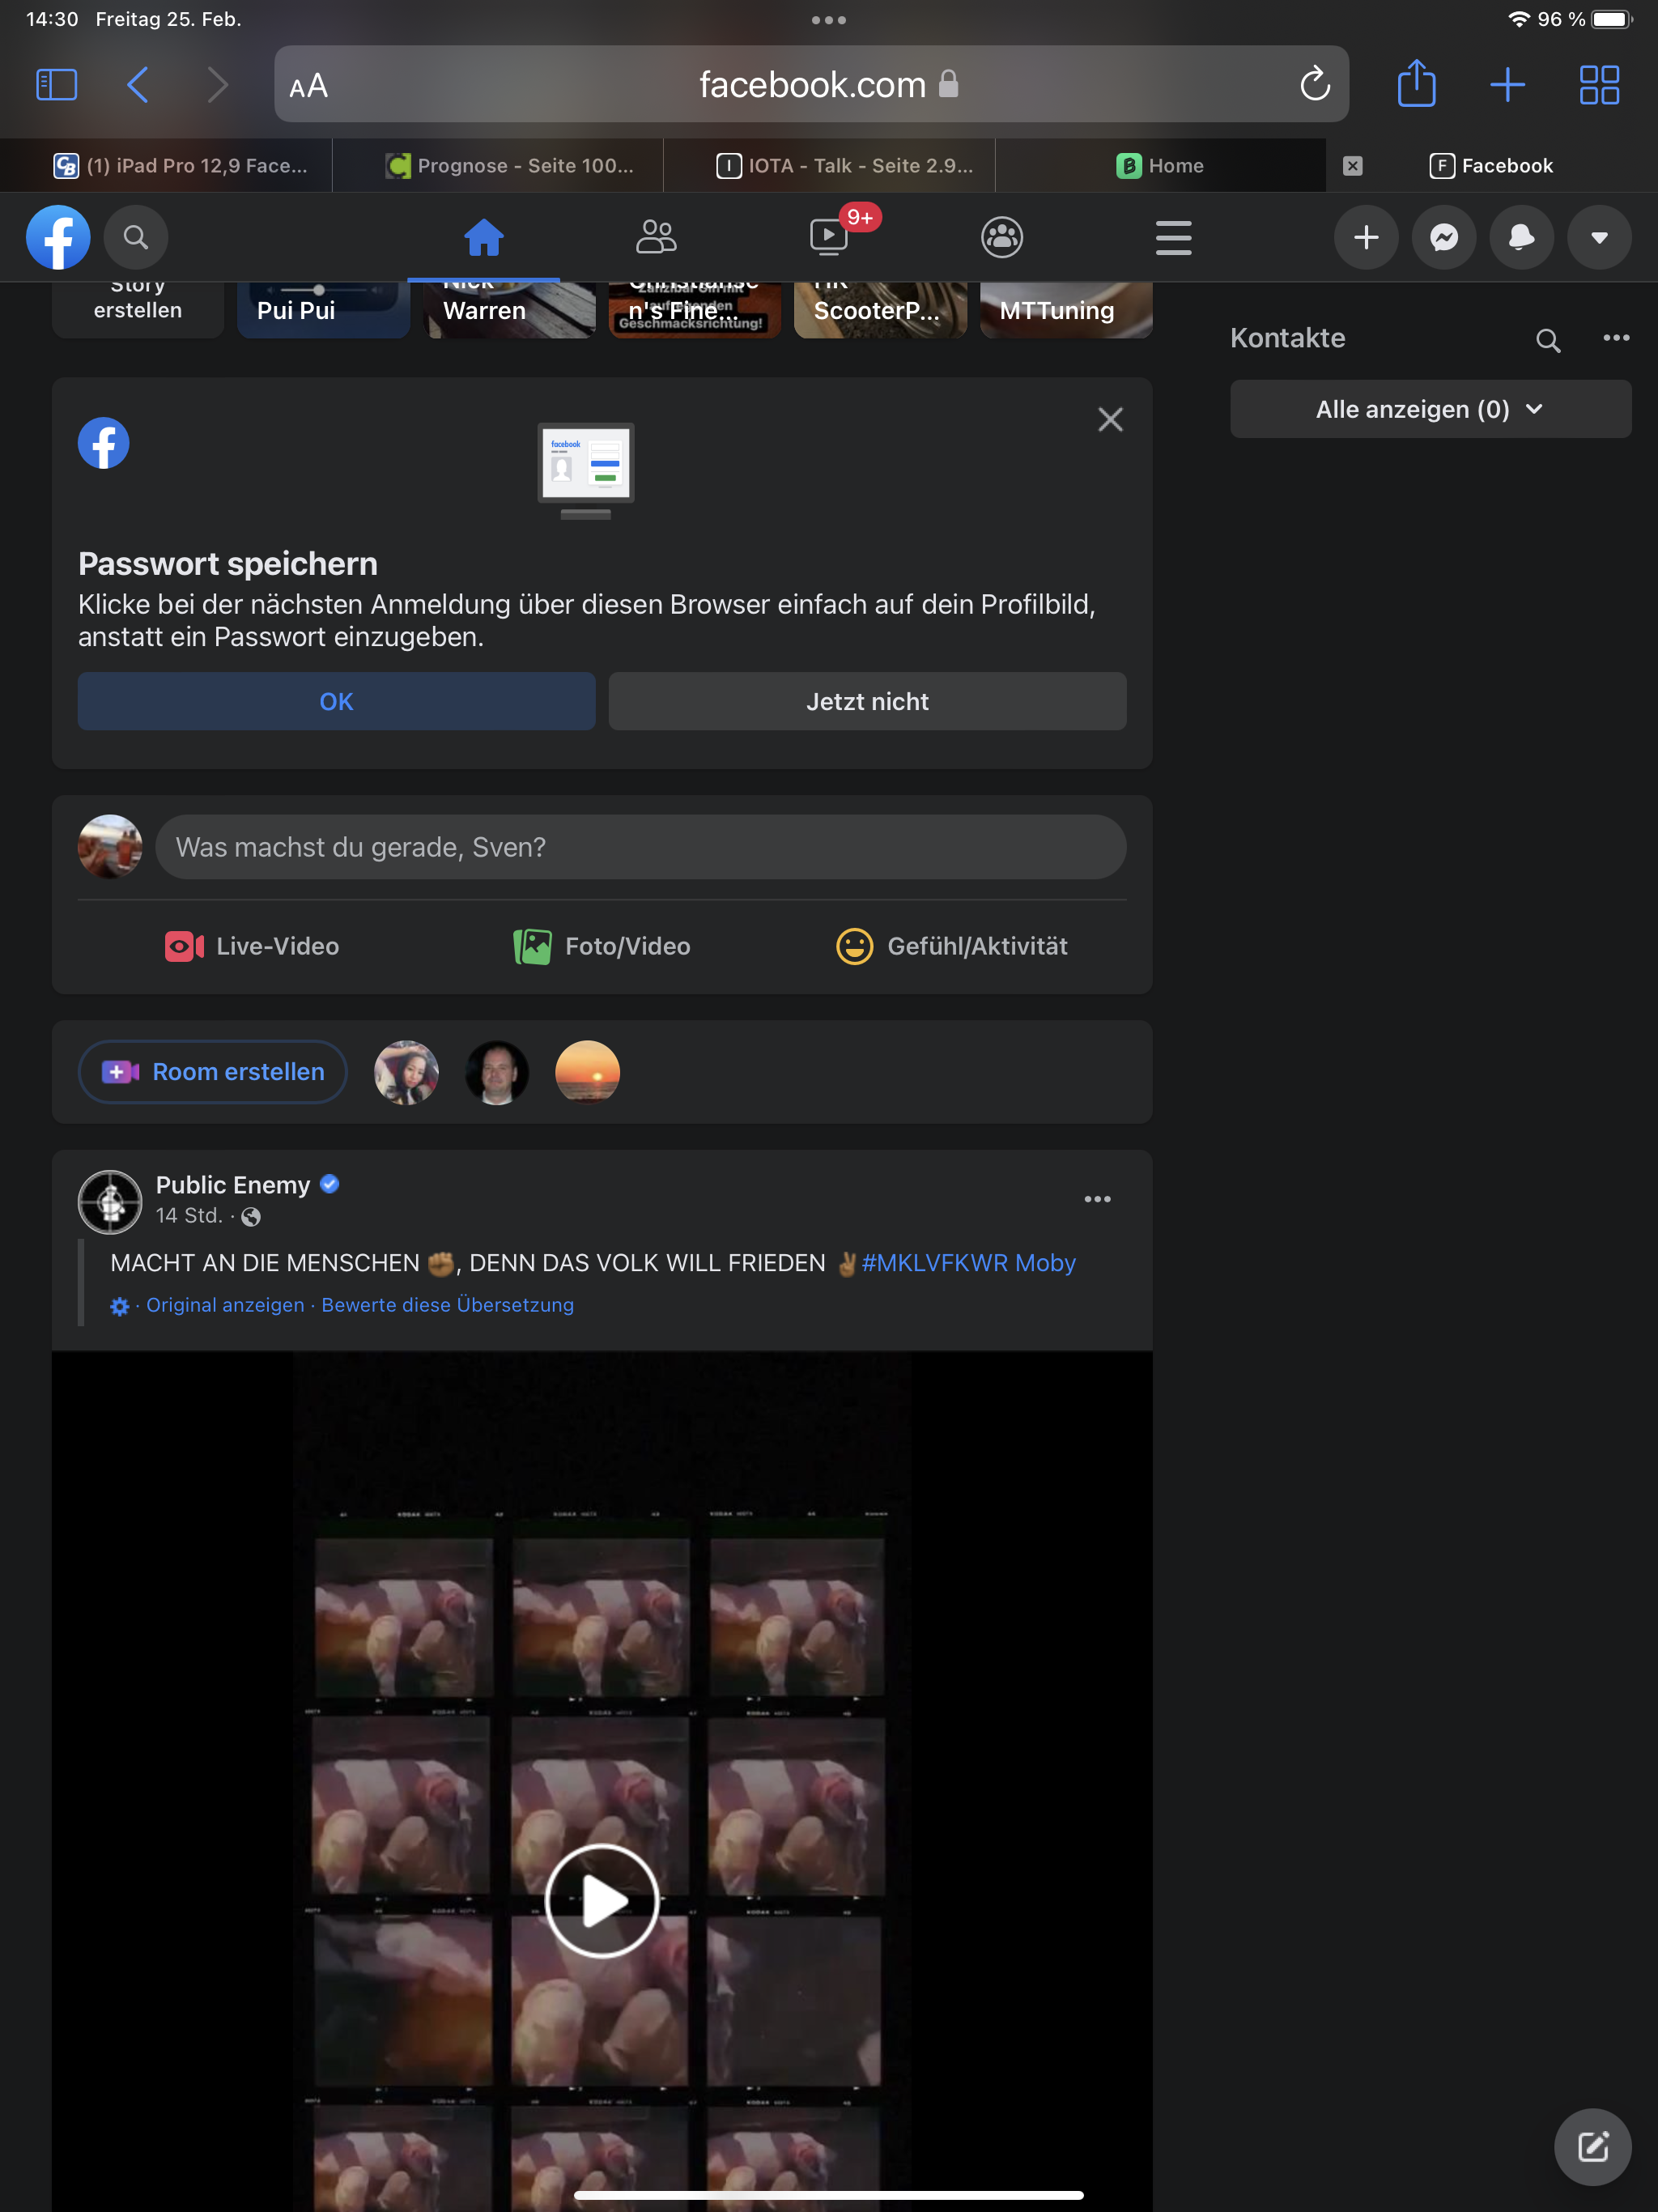Search contacts with the Kontakte magnifier
The width and height of the screenshot is (1658, 2212).
[x=1547, y=340]
